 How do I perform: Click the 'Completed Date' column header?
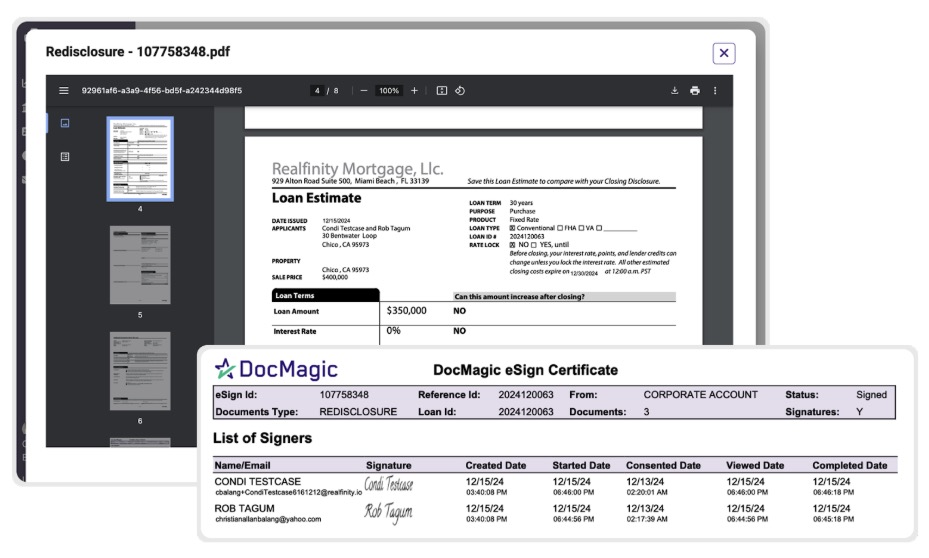click(x=850, y=466)
